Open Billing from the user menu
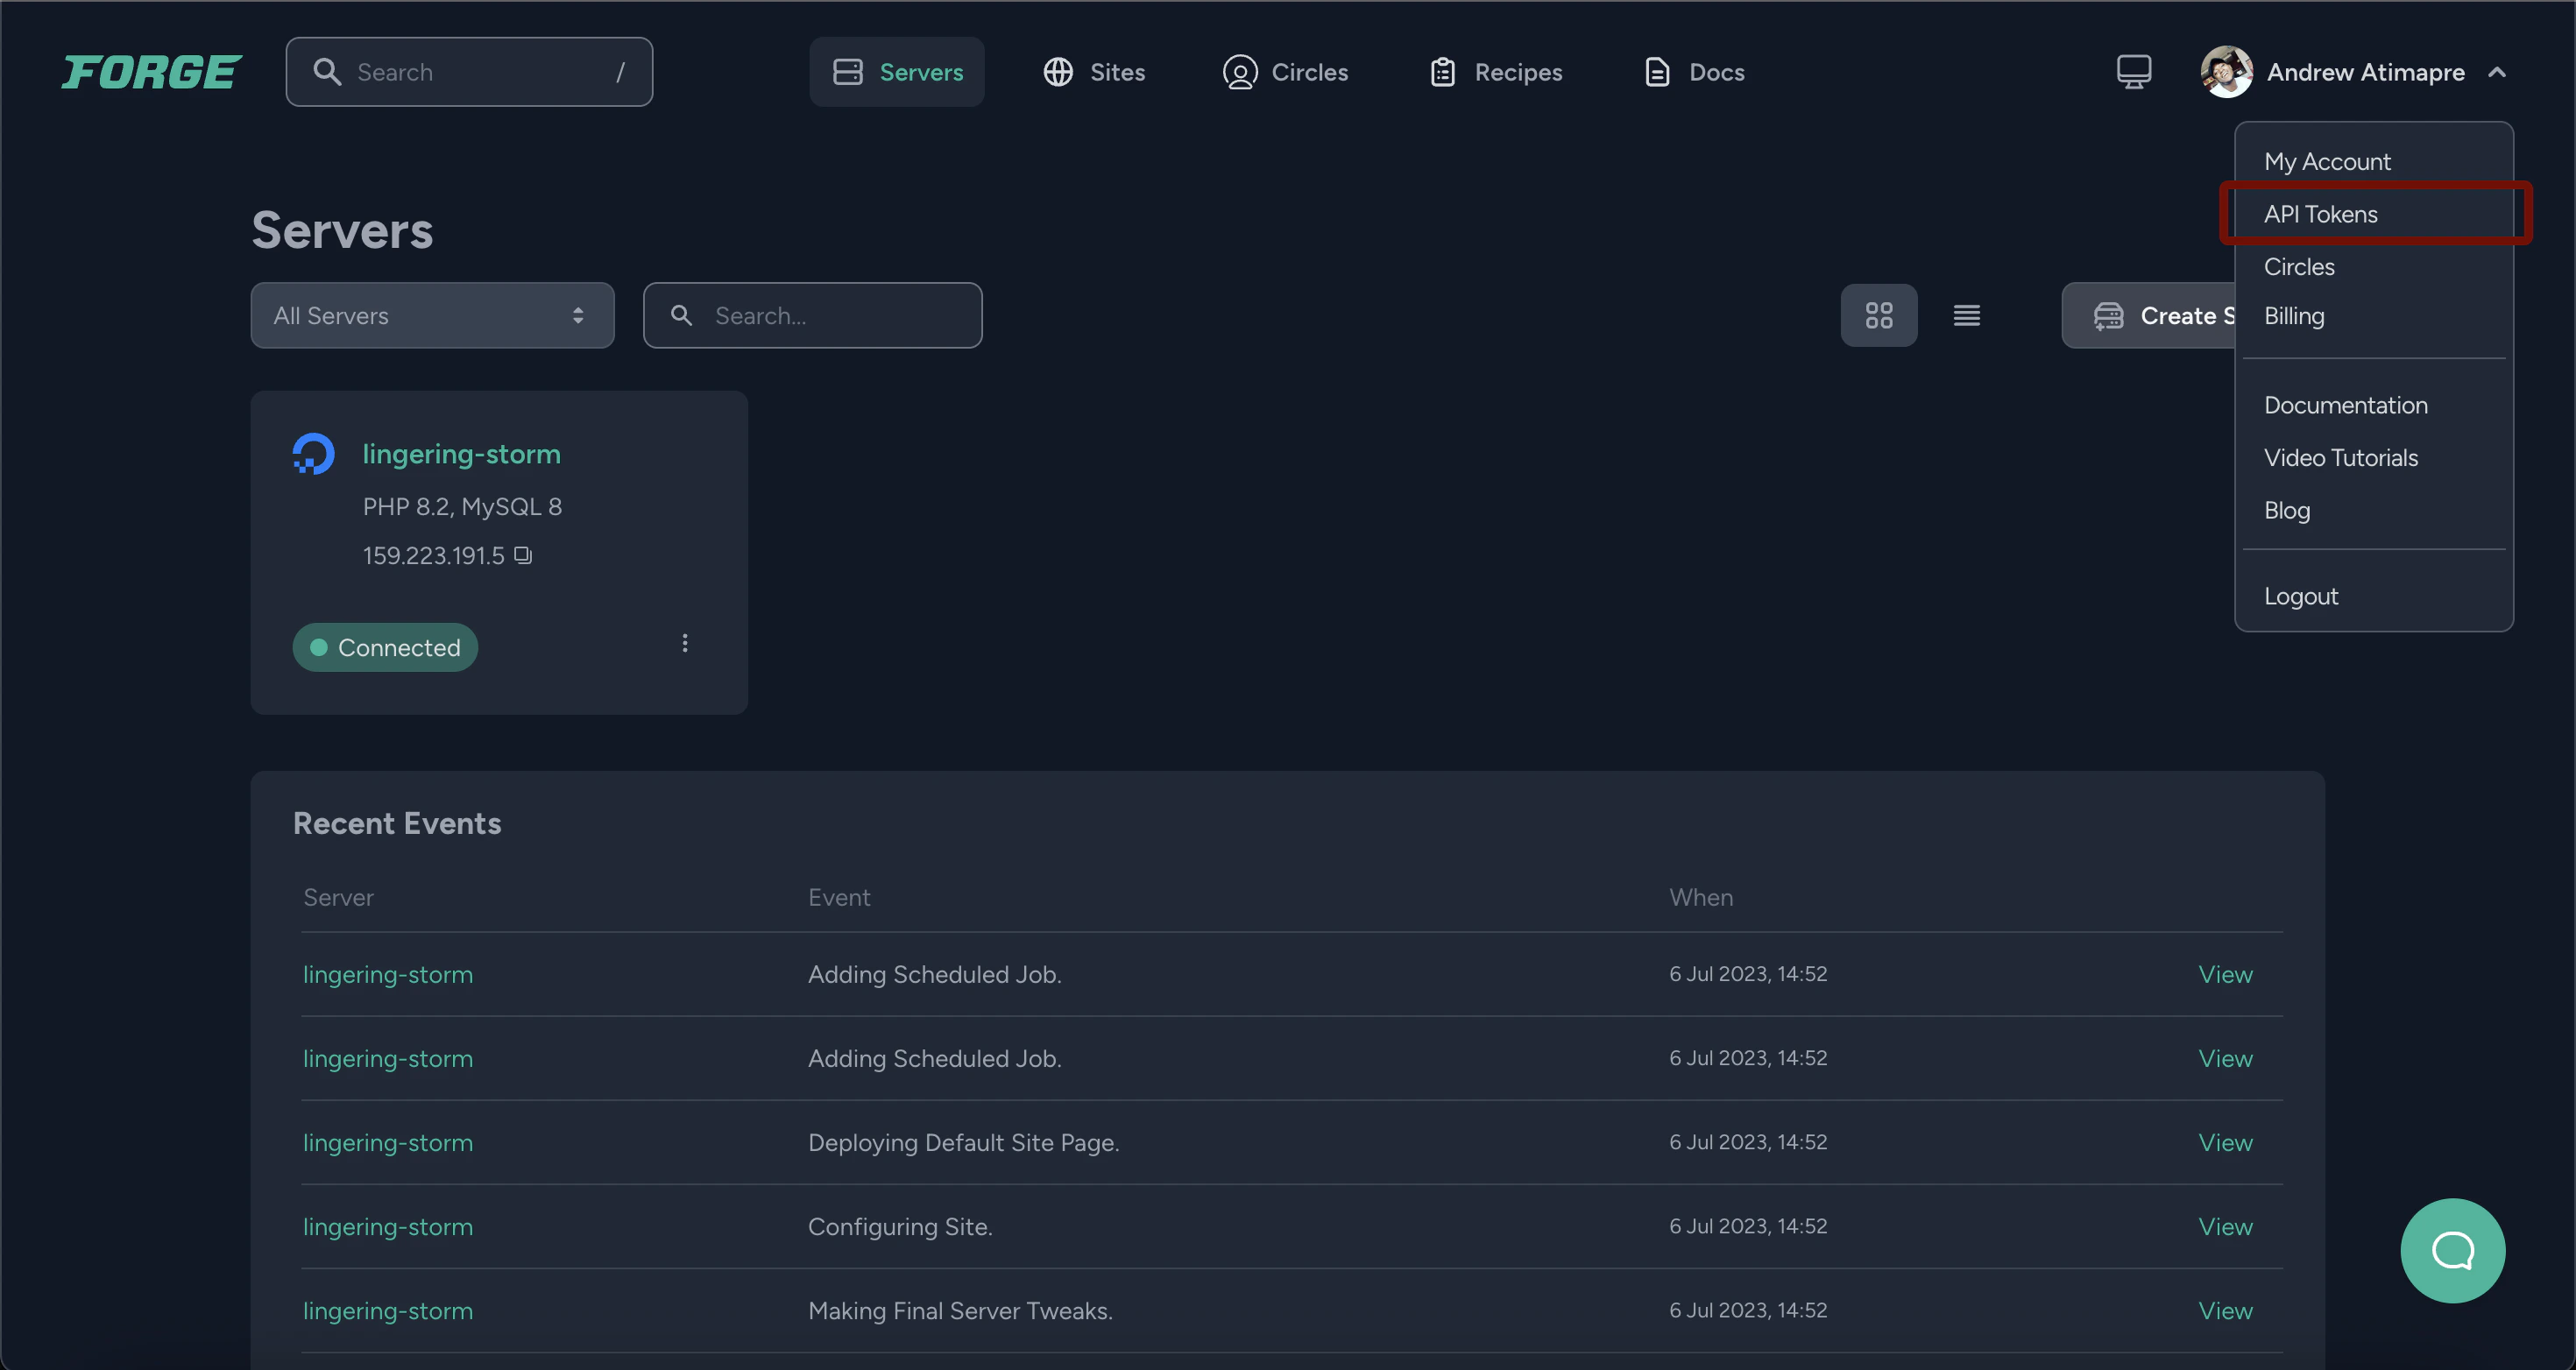The image size is (2576, 1370). [x=2293, y=316]
